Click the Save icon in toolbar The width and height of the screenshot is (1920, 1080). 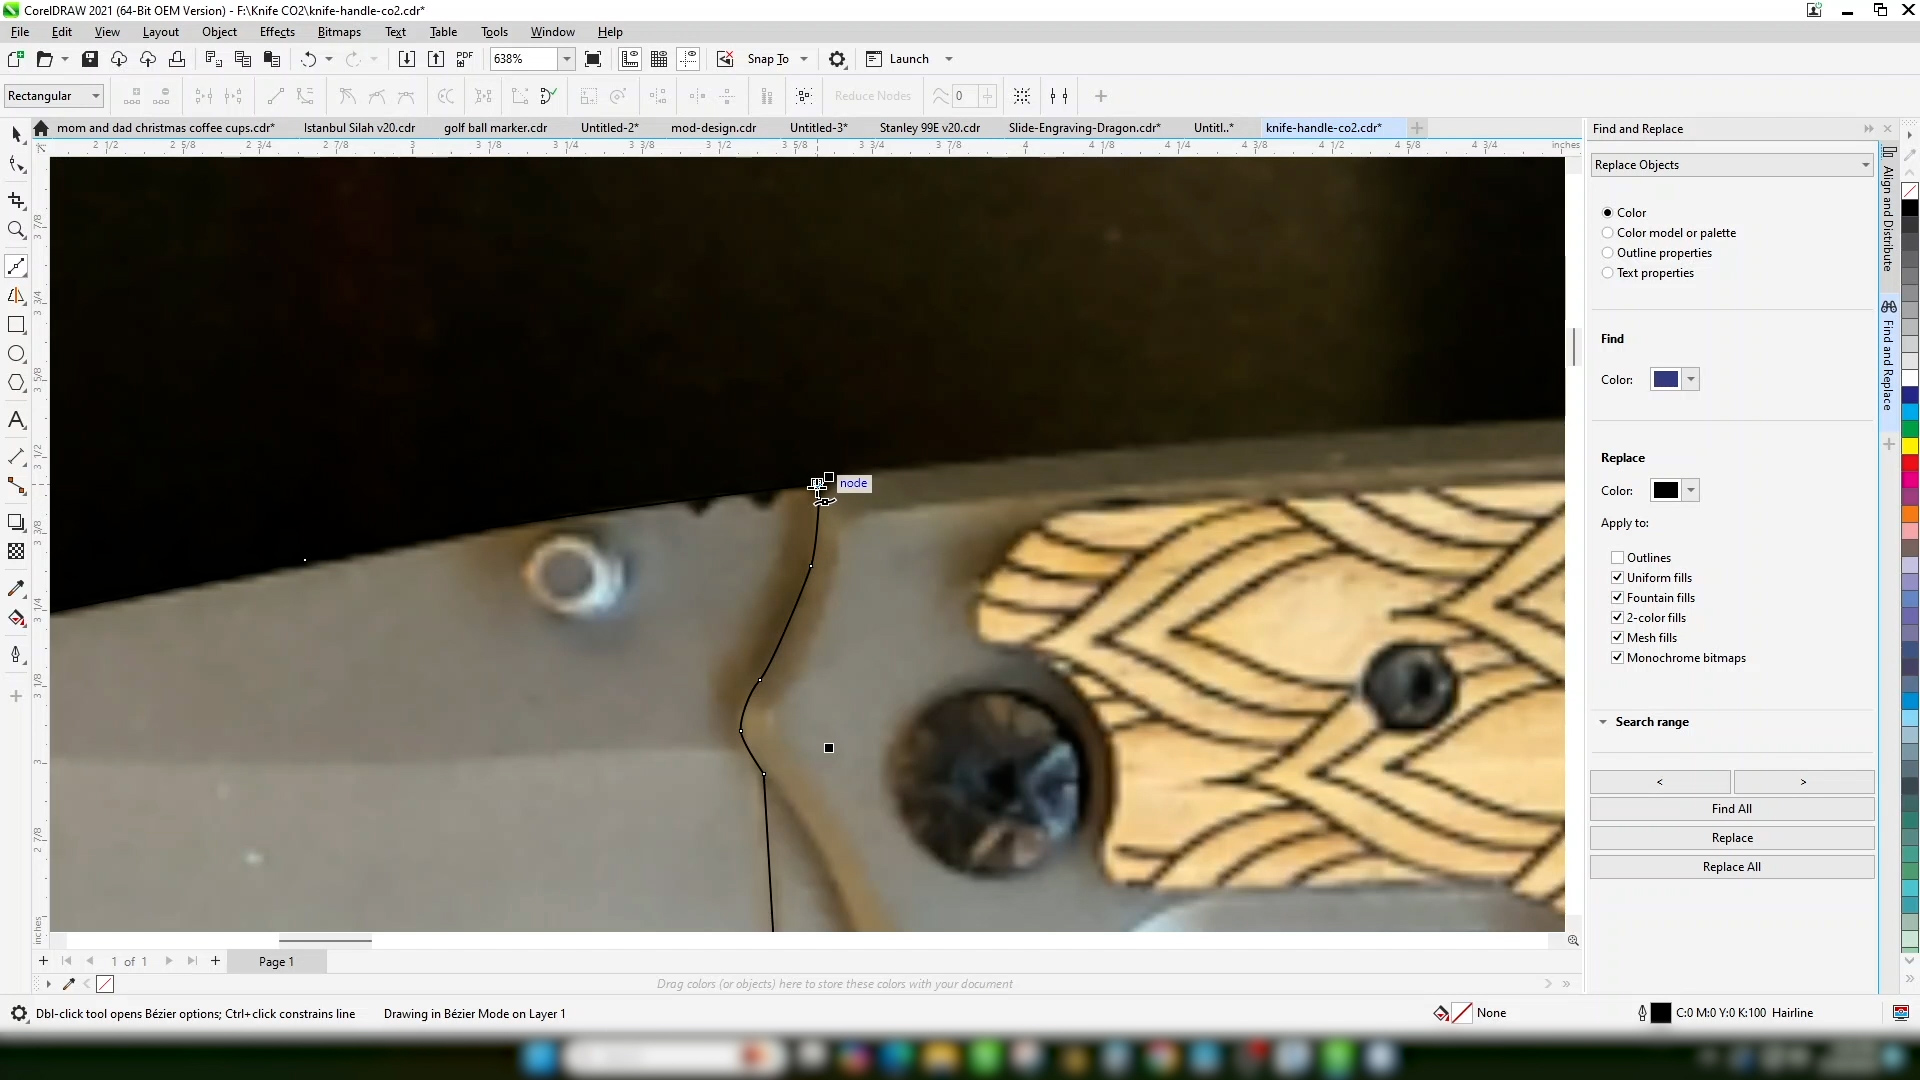coord(90,59)
